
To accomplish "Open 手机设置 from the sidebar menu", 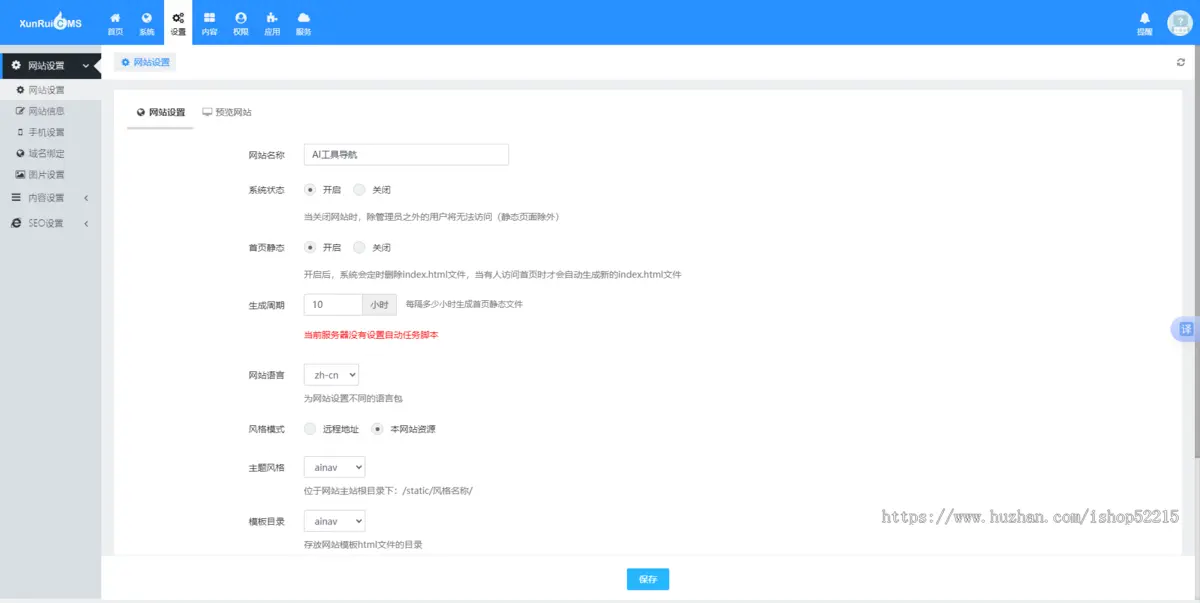I will (47, 131).
